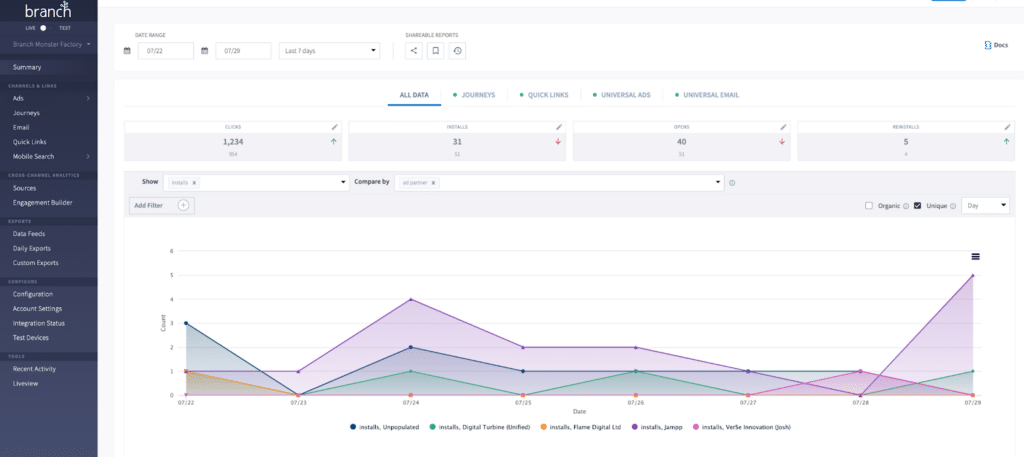Enable the Organic checkbox
Screen dimensions: 1024x457
[x=869, y=206]
